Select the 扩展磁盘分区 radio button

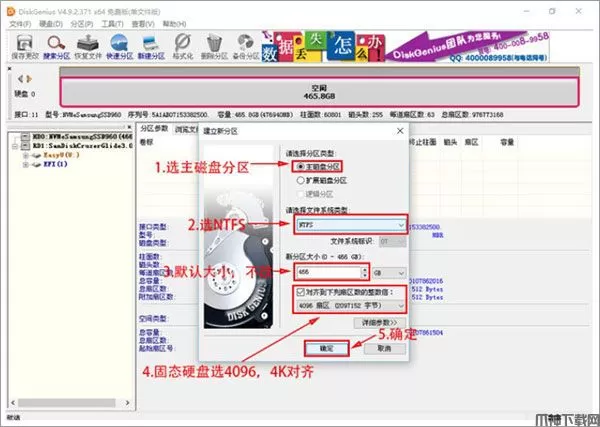pos(301,180)
